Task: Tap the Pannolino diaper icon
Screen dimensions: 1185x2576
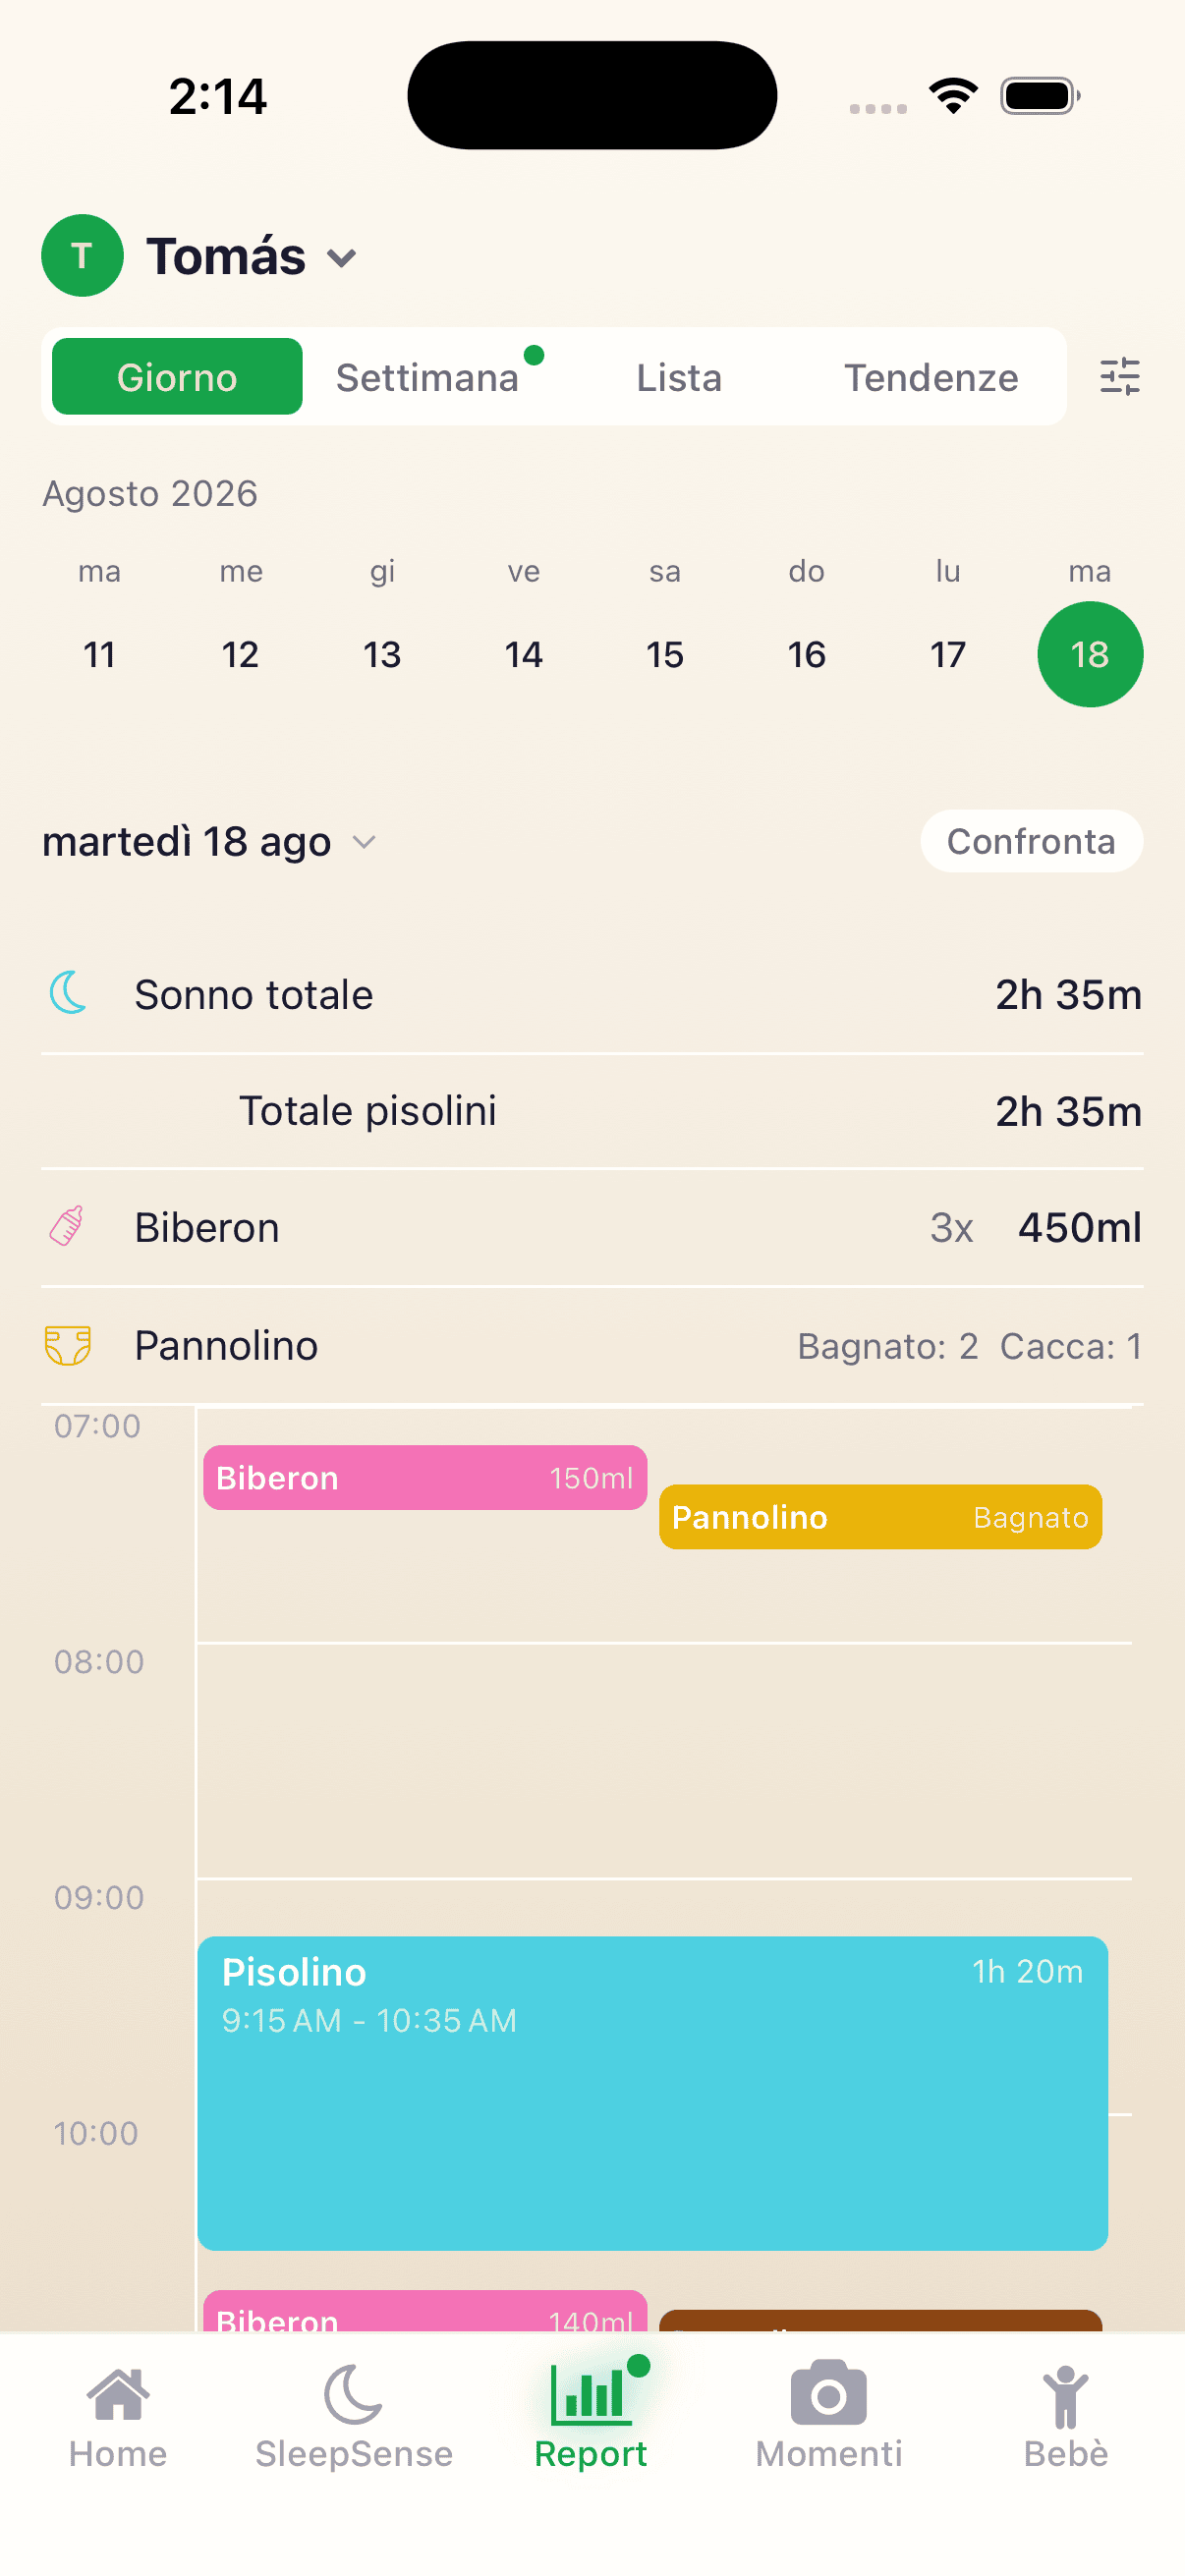Action: pos(68,1345)
